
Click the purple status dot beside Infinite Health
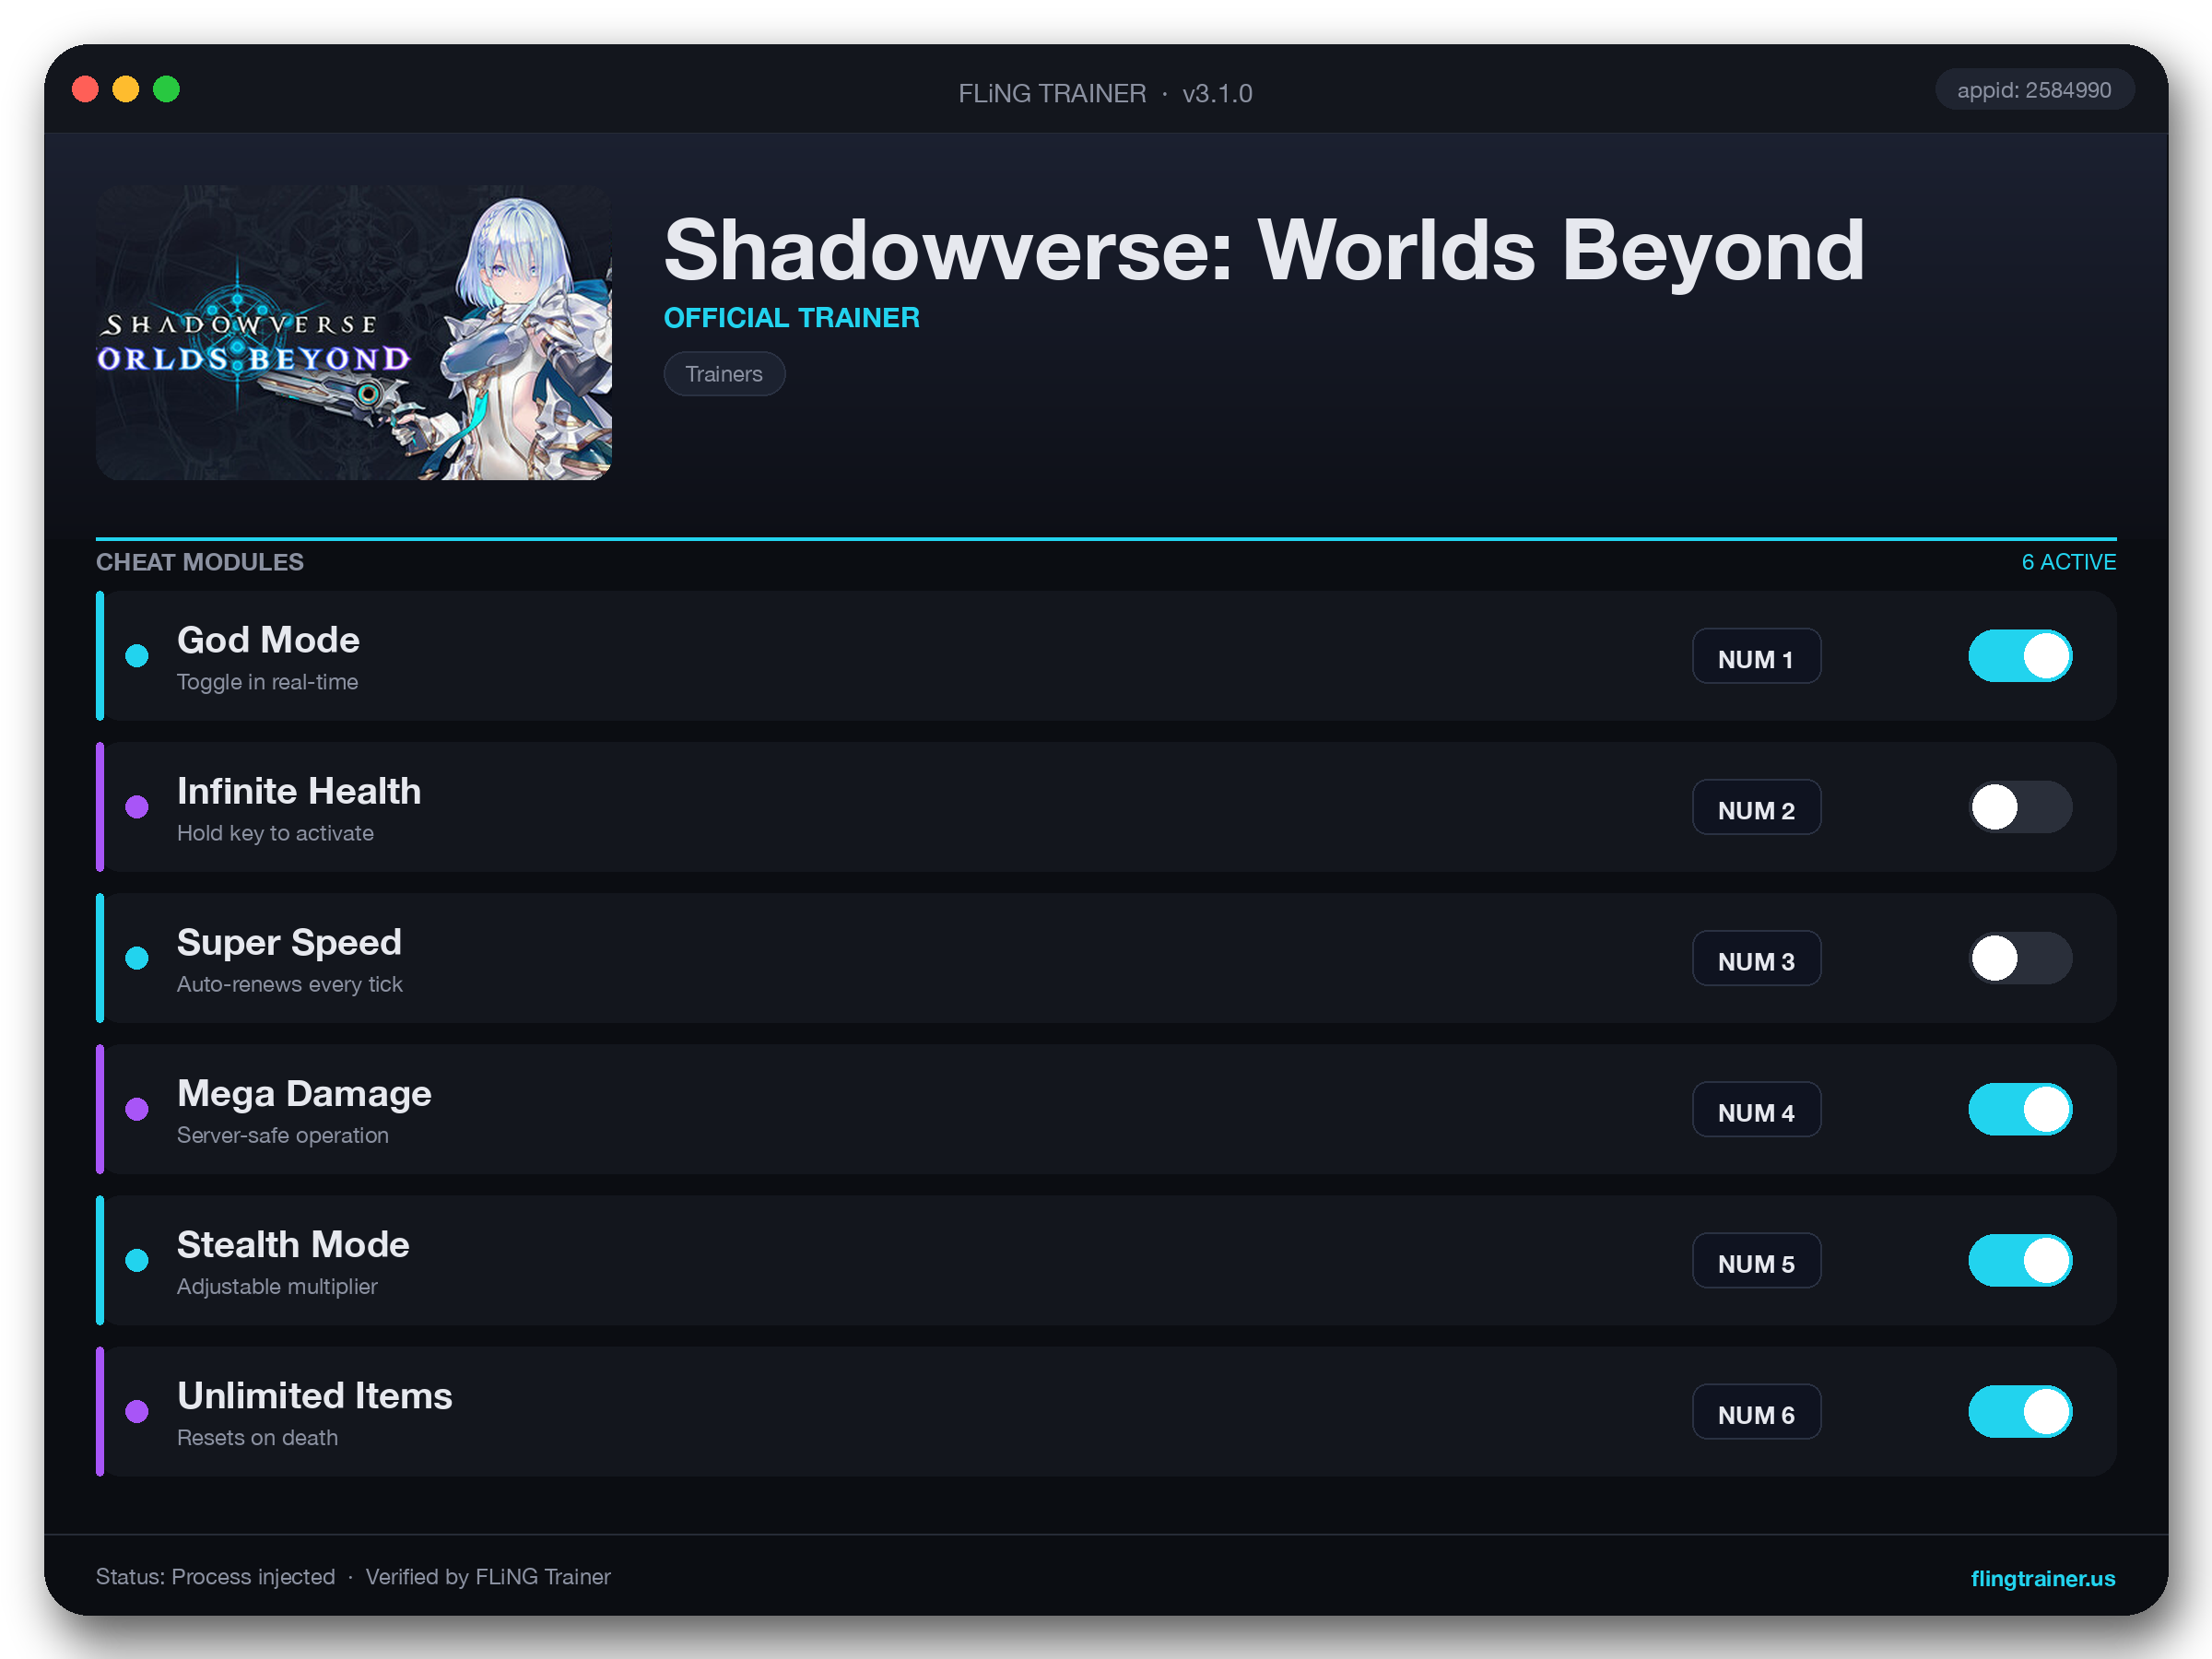point(137,807)
